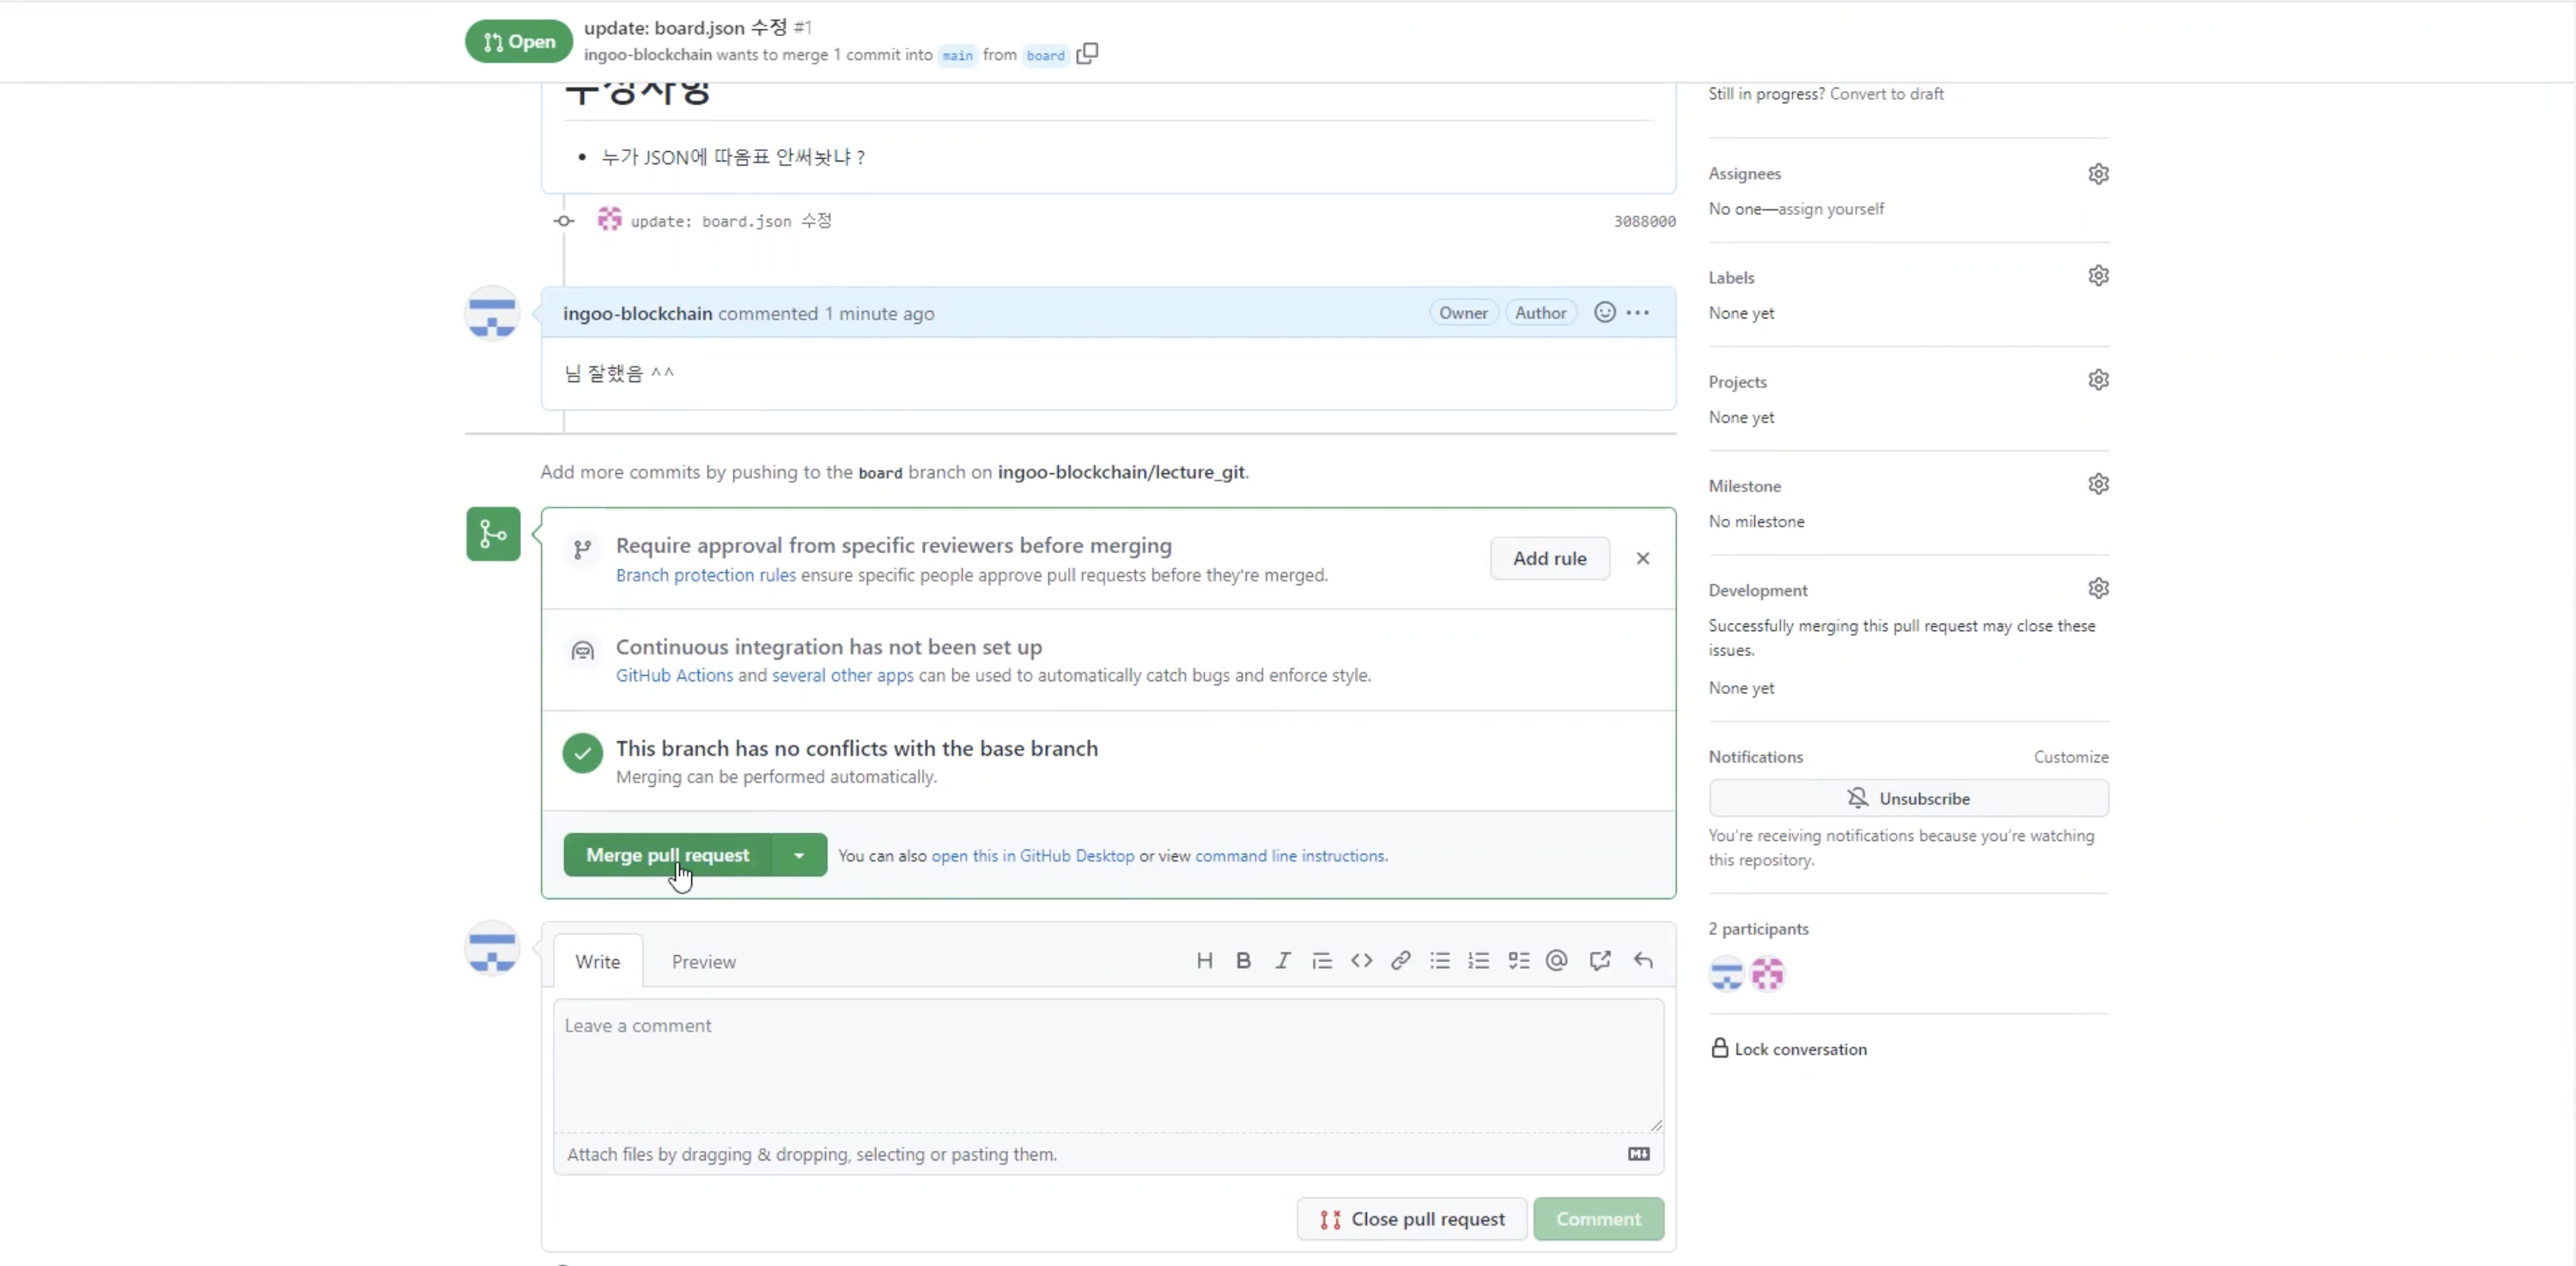
Task: Apply italic formatting in comment toolbar
Action: click(x=1282, y=961)
